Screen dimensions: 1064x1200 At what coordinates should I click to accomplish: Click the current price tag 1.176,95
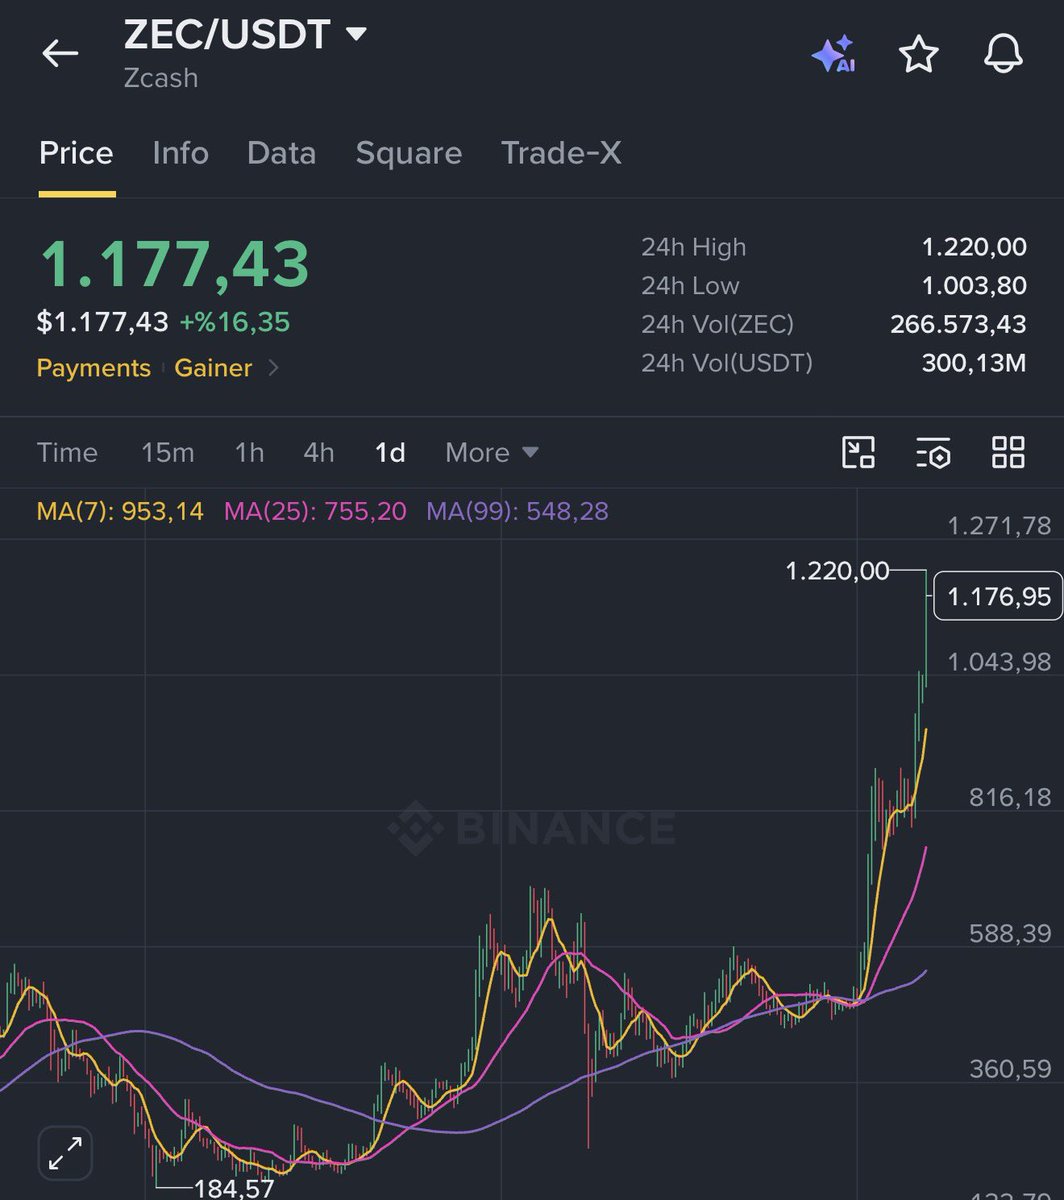[998, 597]
